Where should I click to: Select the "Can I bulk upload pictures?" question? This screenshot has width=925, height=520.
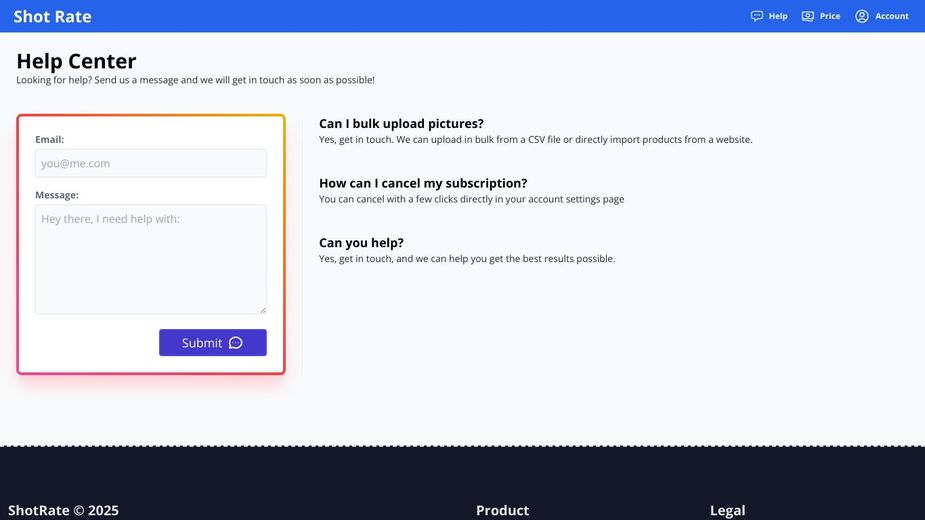click(x=401, y=124)
